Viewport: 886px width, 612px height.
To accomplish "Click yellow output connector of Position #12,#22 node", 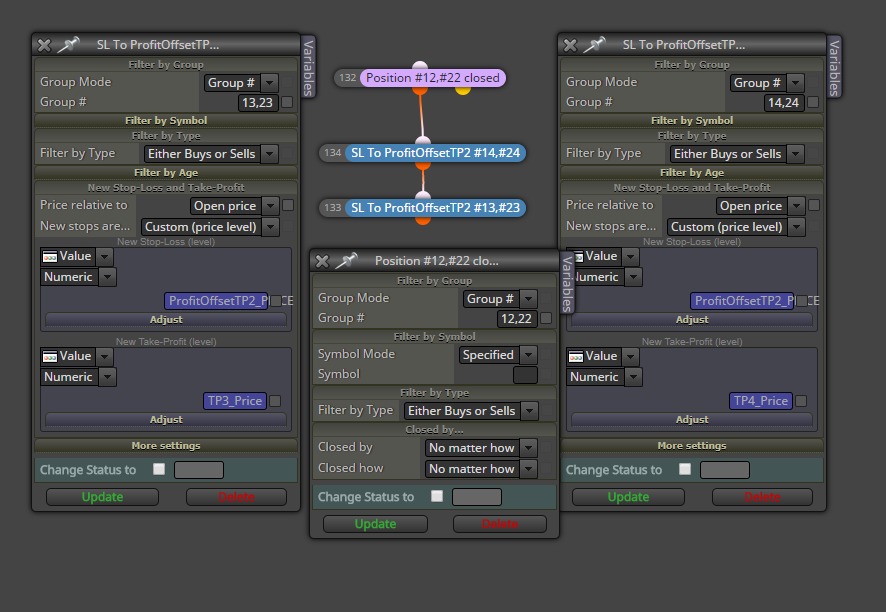I will (x=463, y=90).
